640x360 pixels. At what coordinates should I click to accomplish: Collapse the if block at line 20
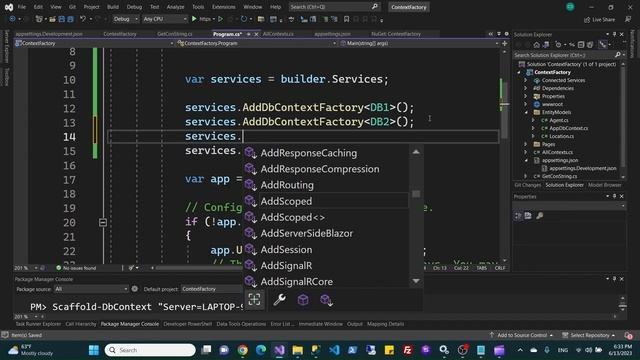(x=103, y=222)
